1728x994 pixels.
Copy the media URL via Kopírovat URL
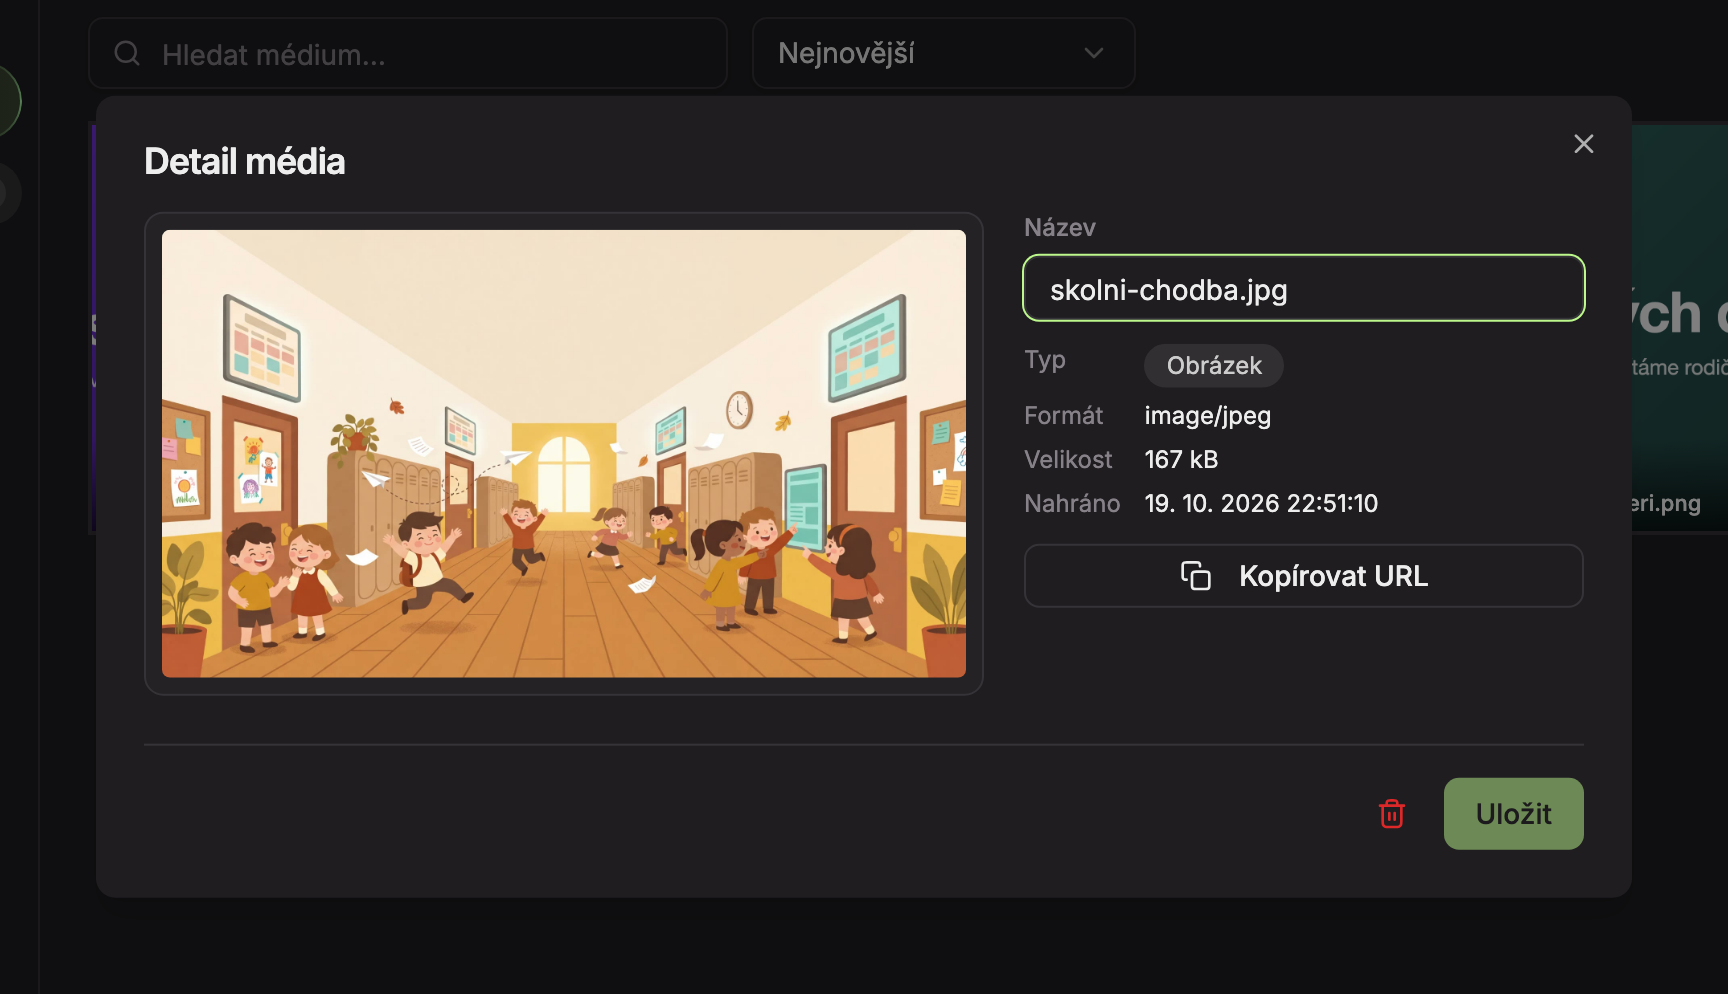tap(1303, 576)
